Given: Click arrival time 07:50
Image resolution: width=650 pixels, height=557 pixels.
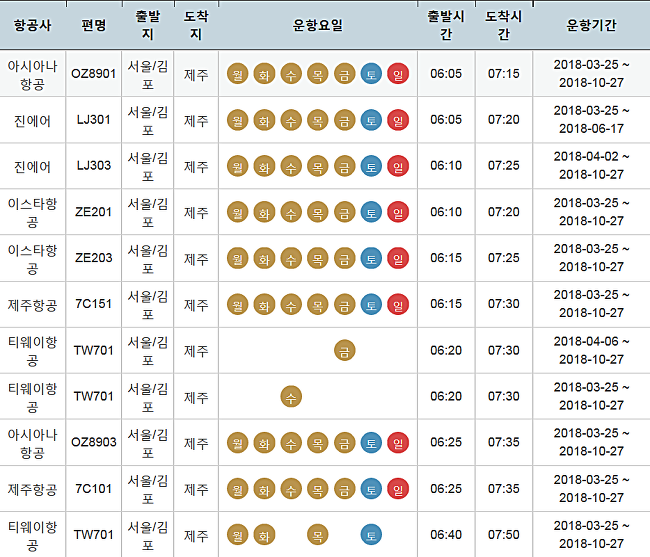Looking at the screenshot, I should click(504, 535).
